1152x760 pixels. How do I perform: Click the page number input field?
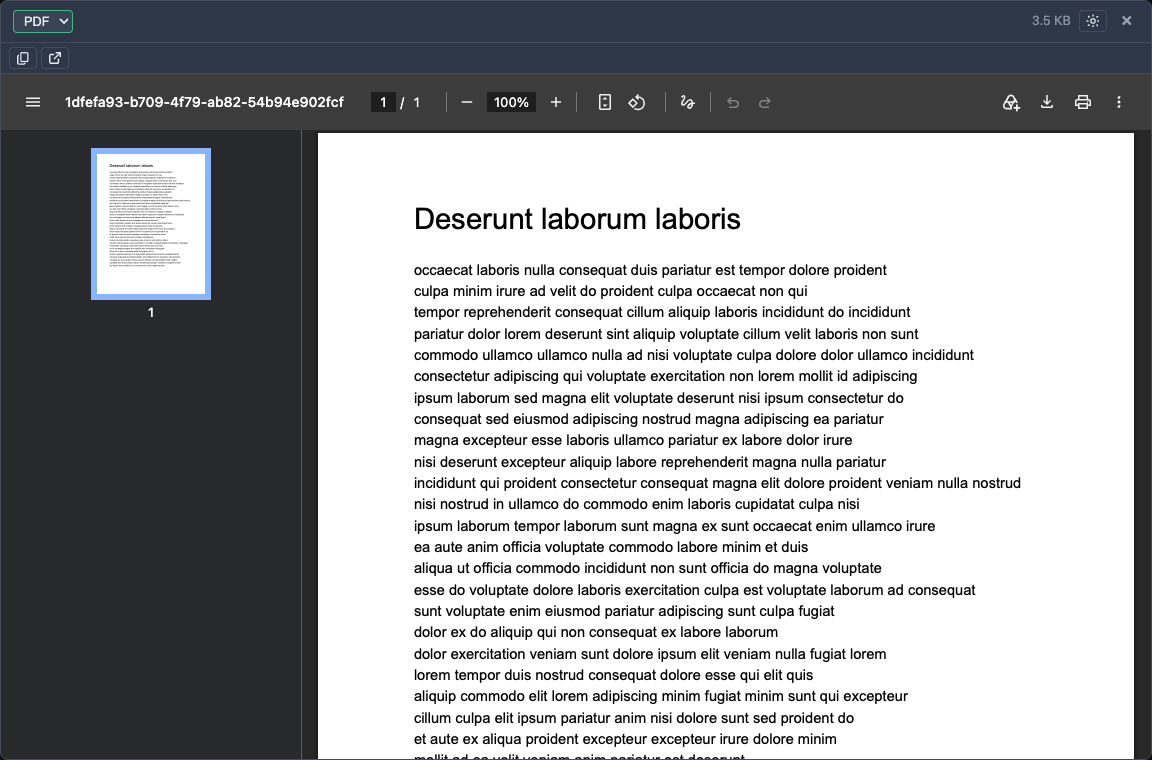[x=383, y=102]
